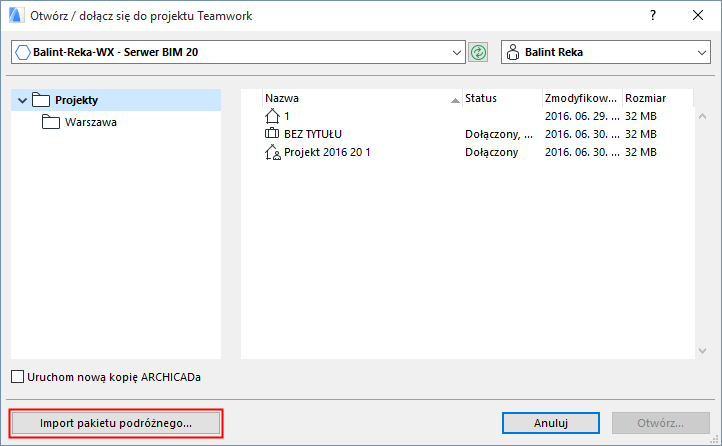Click the green server refresh icon
The width and height of the screenshot is (722, 446).
pos(479,52)
